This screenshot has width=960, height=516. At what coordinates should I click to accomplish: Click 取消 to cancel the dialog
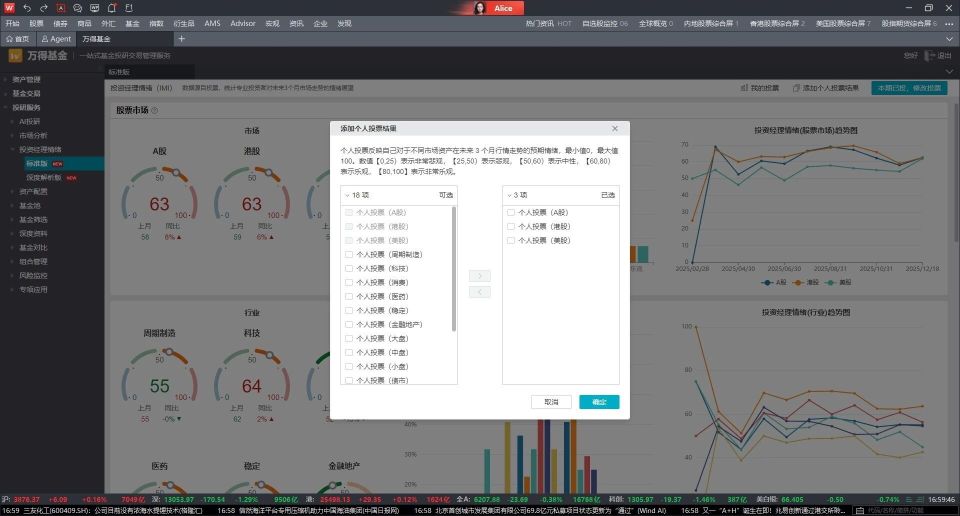[551, 402]
